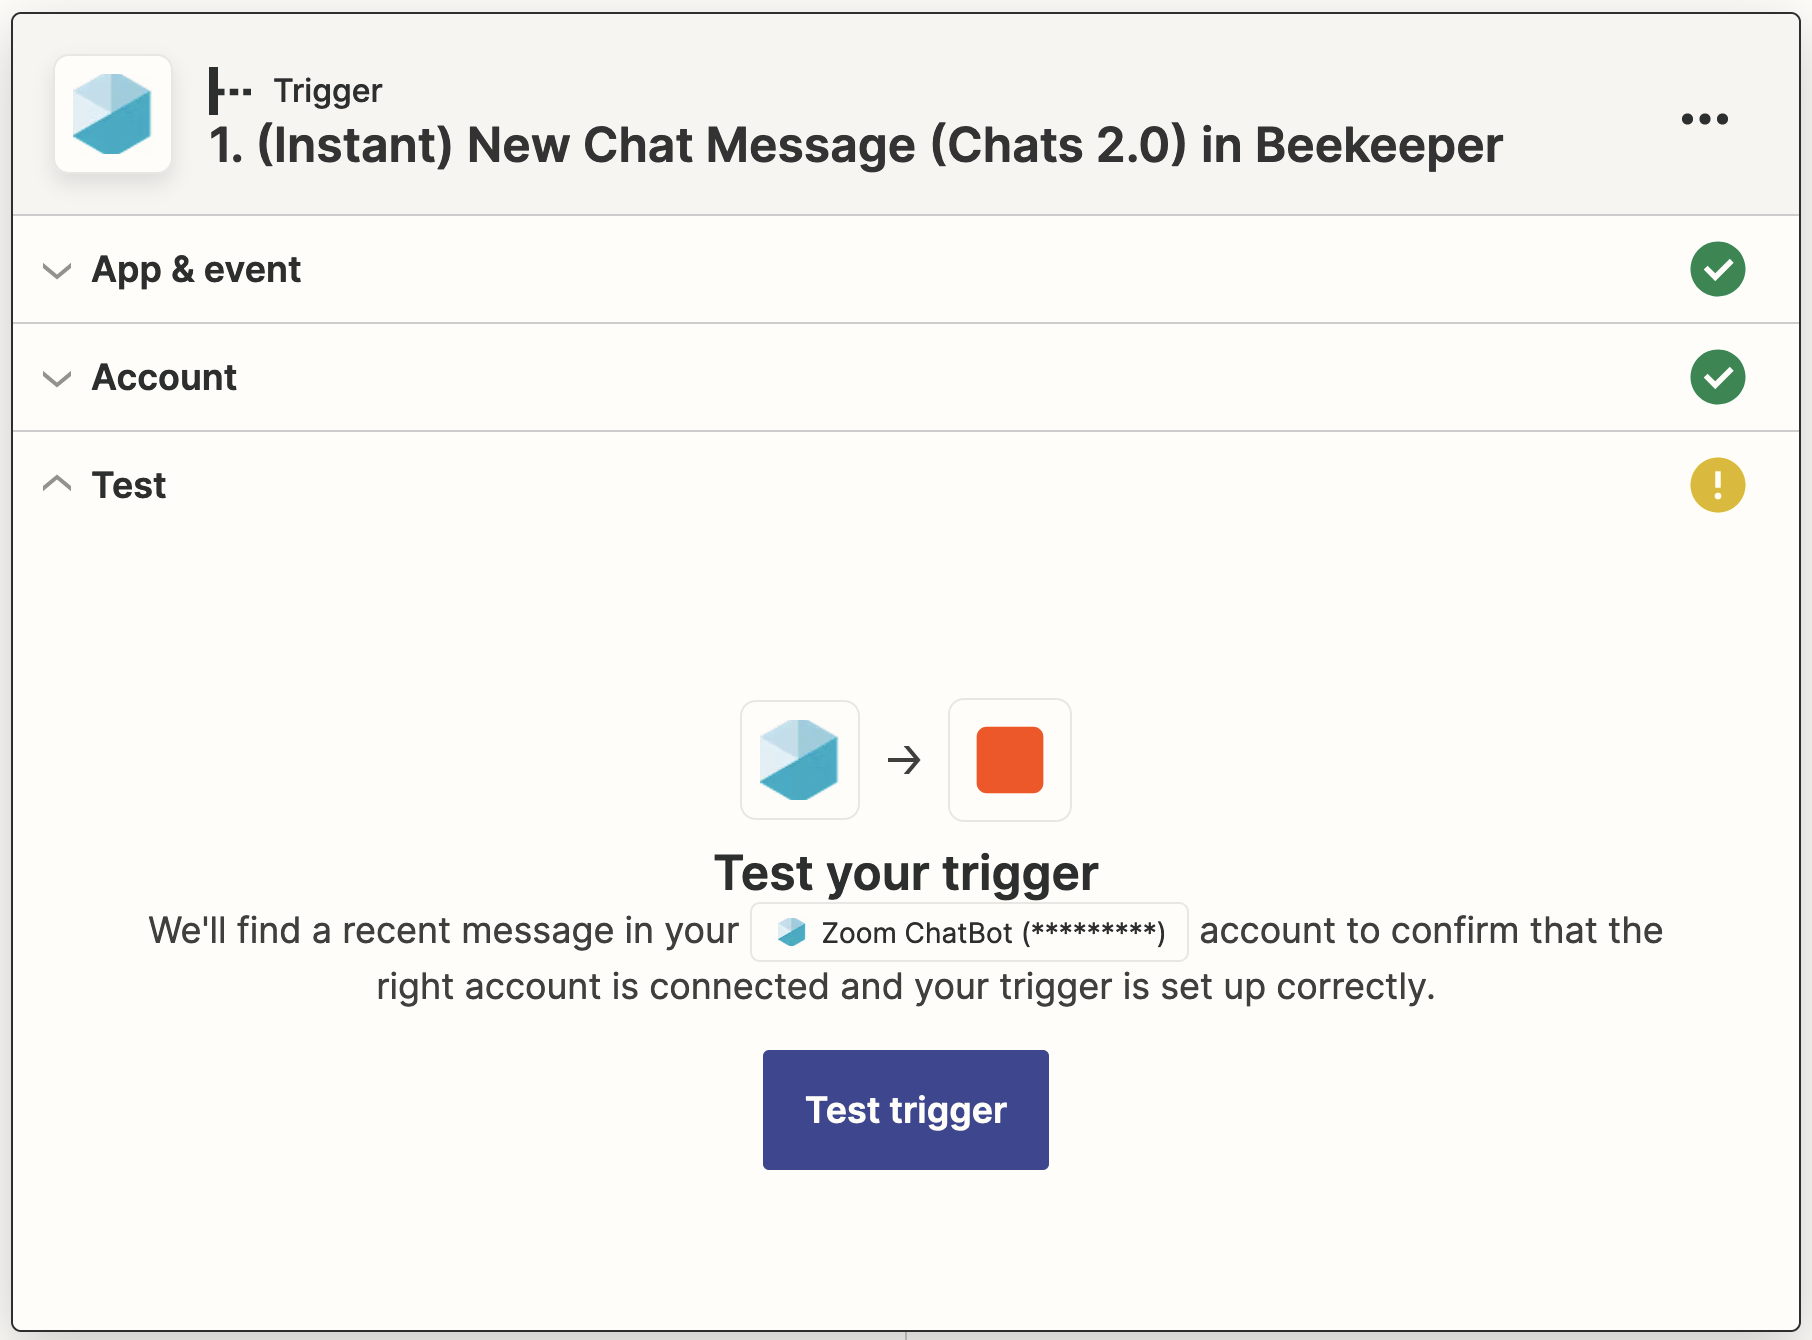Click the trigger step indicator icon
The height and width of the screenshot is (1340, 1812).
(x=228, y=89)
